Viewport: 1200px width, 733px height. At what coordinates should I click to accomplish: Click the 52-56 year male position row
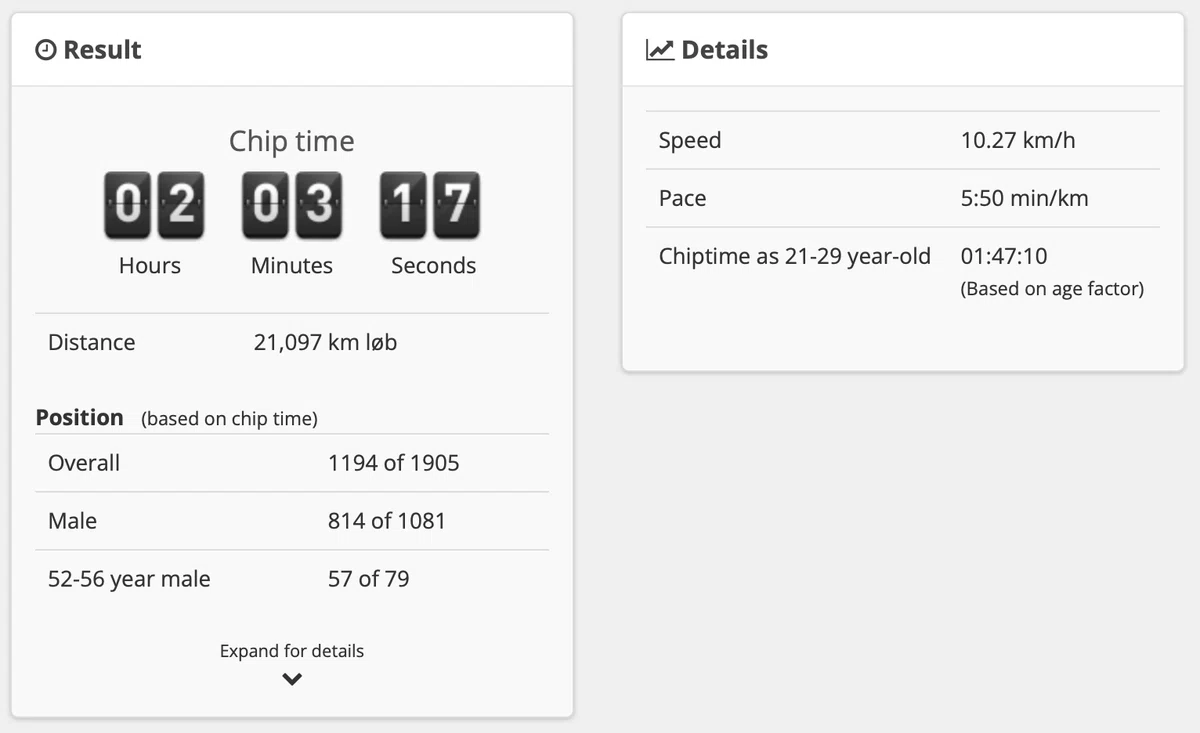click(292, 579)
